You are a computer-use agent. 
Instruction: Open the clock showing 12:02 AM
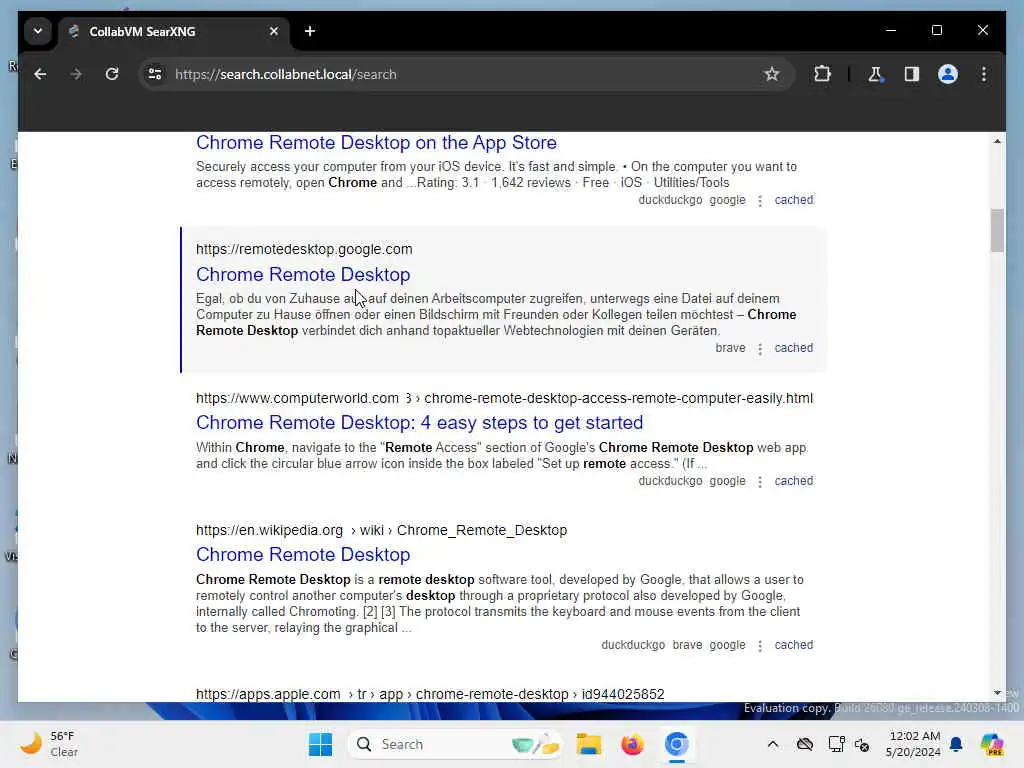click(x=913, y=744)
